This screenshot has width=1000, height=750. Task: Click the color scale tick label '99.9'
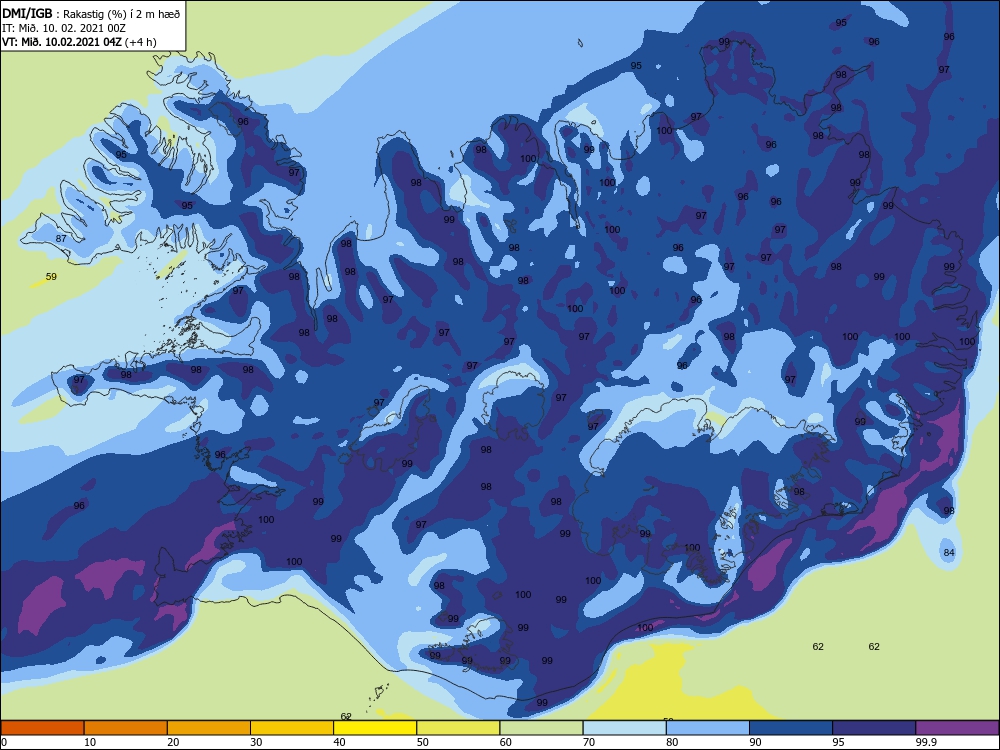[x=926, y=742]
